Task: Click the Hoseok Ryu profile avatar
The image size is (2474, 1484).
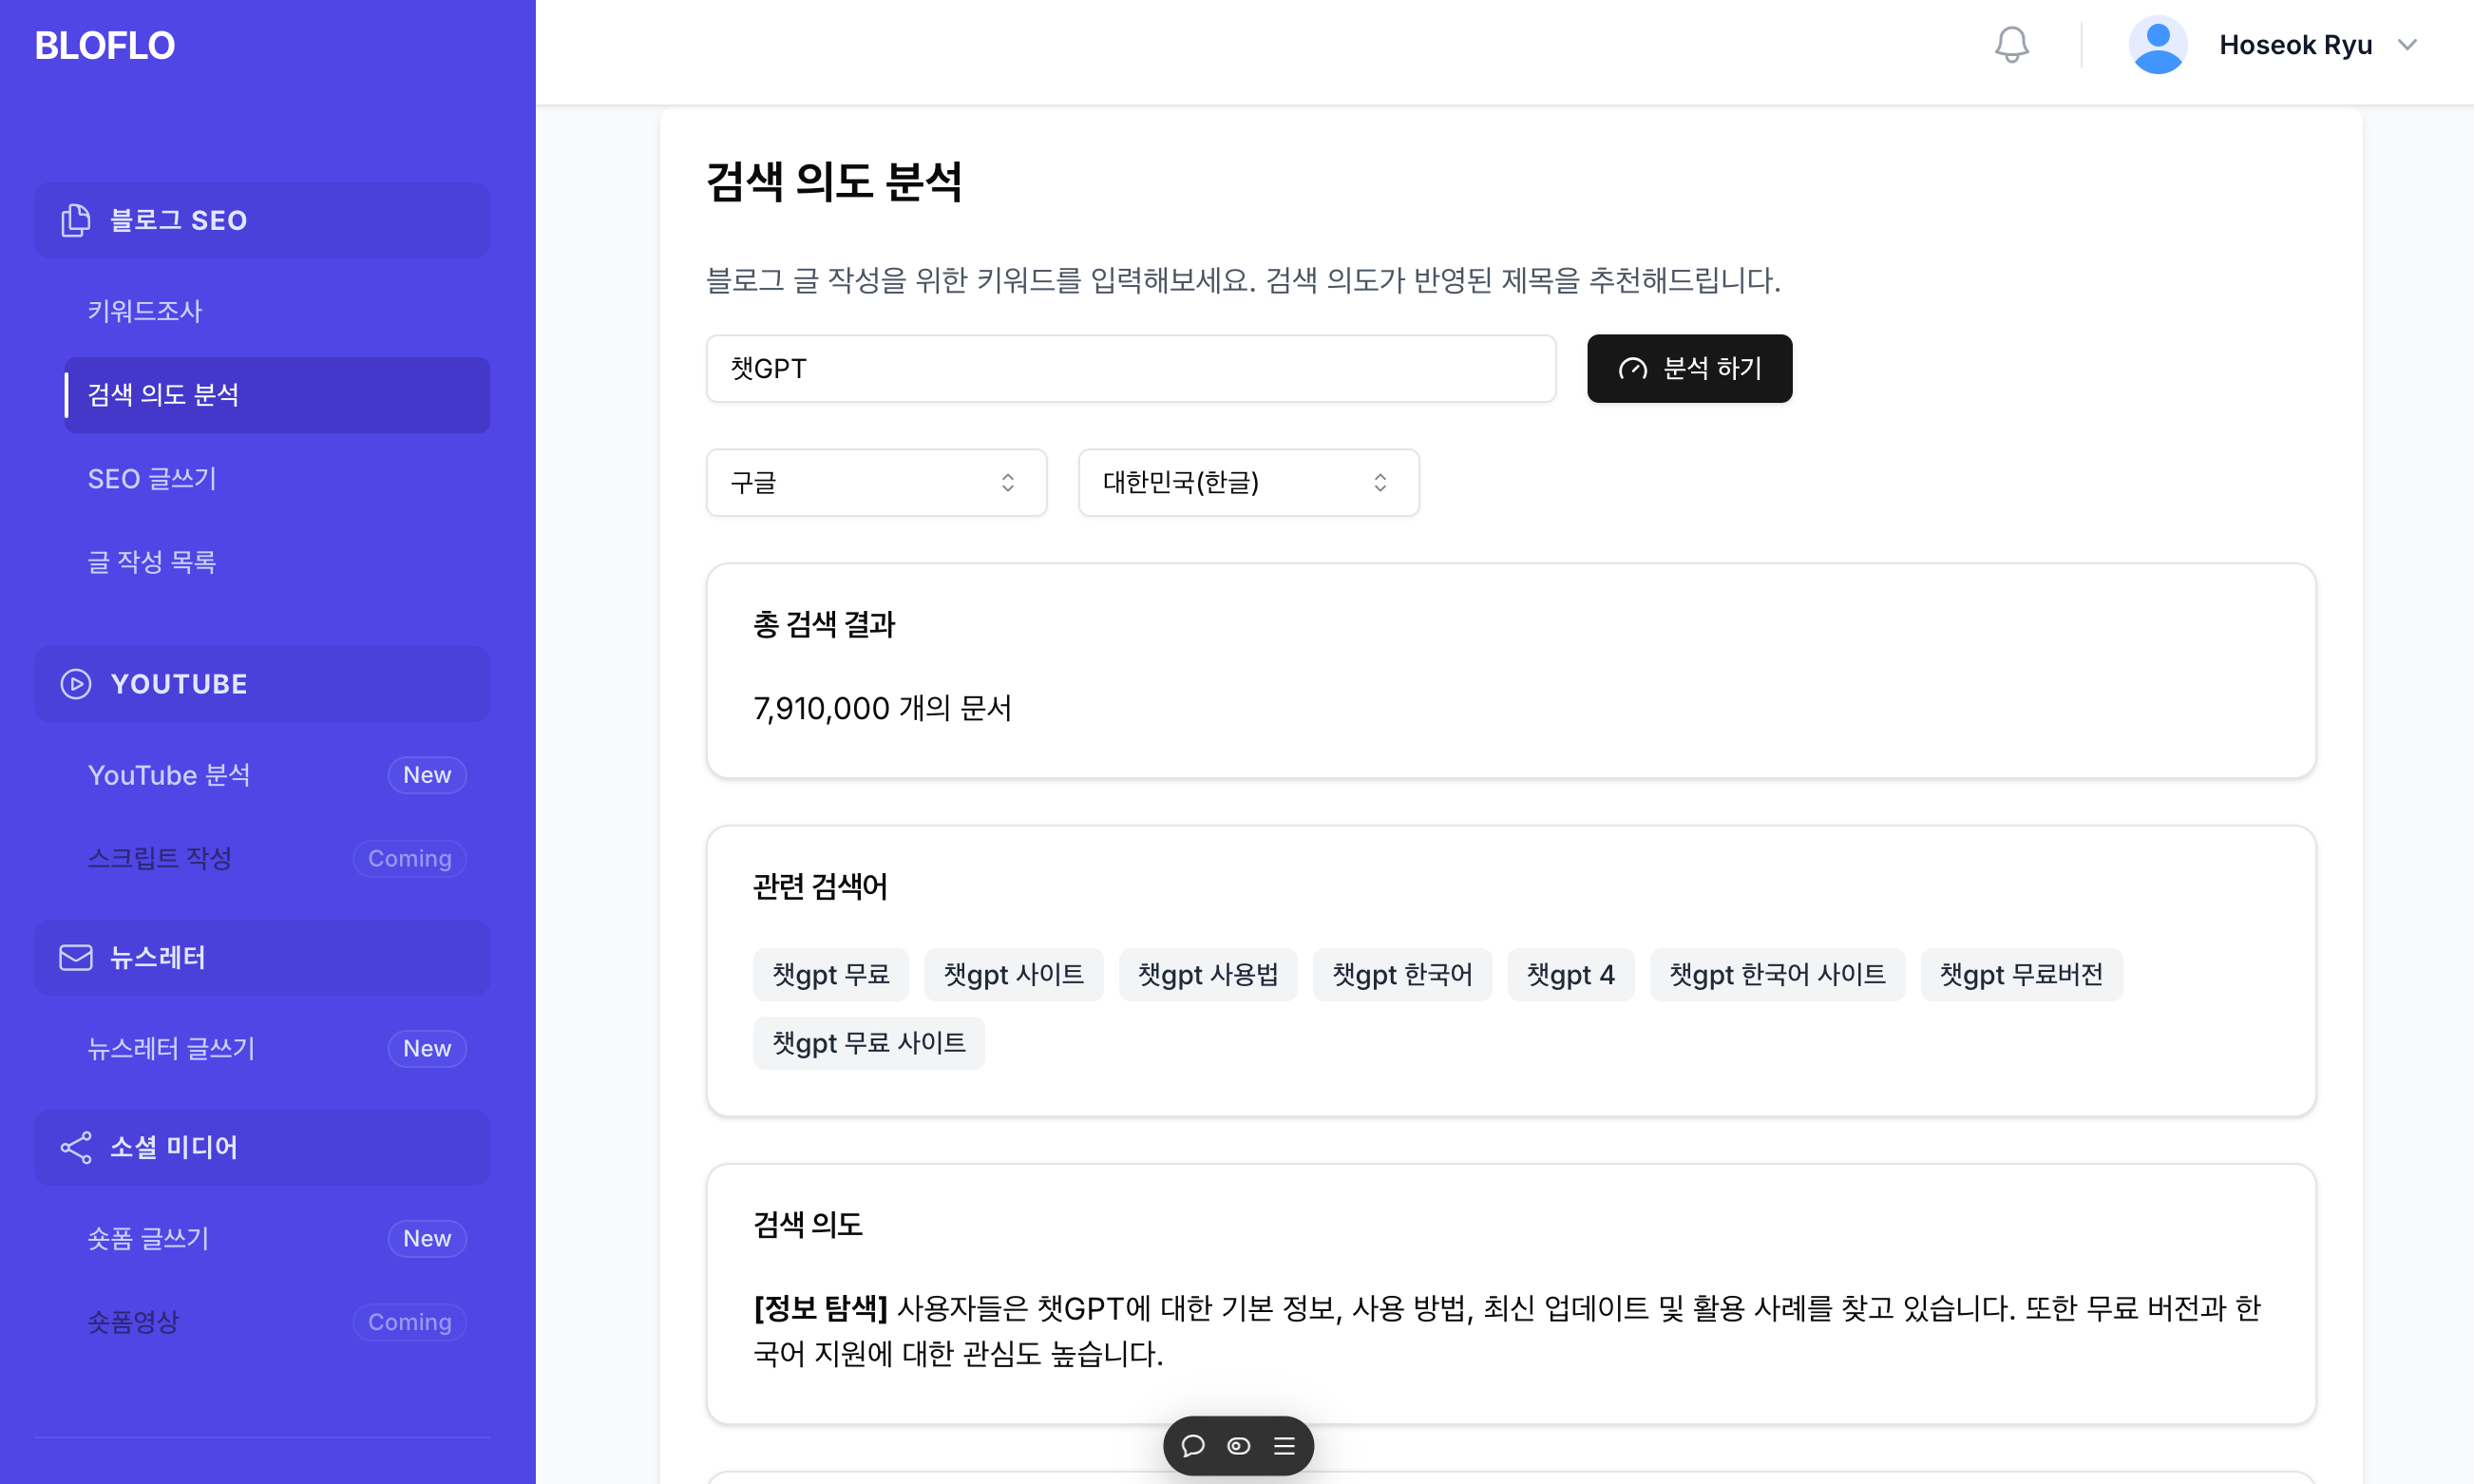Action: [2158, 44]
